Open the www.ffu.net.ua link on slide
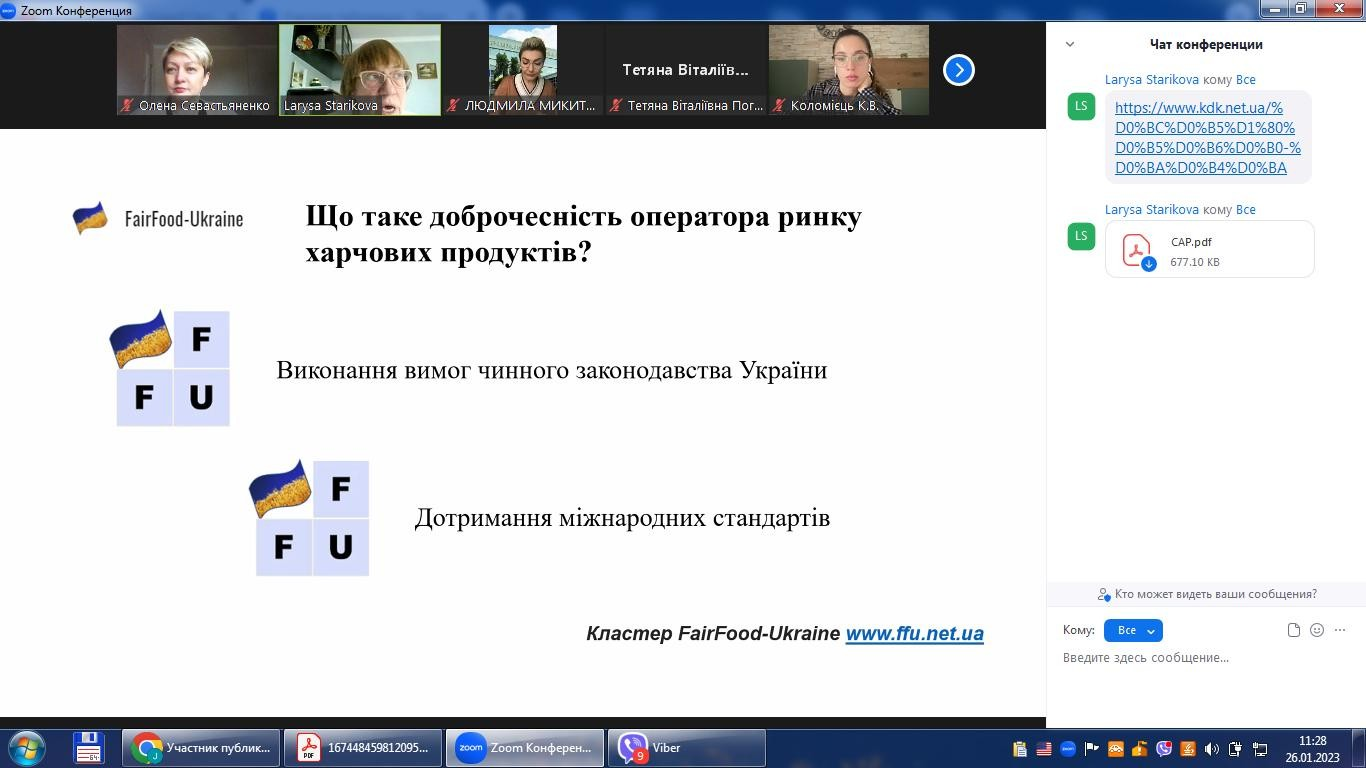The height and width of the screenshot is (768, 1366). pyautogui.click(x=914, y=633)
